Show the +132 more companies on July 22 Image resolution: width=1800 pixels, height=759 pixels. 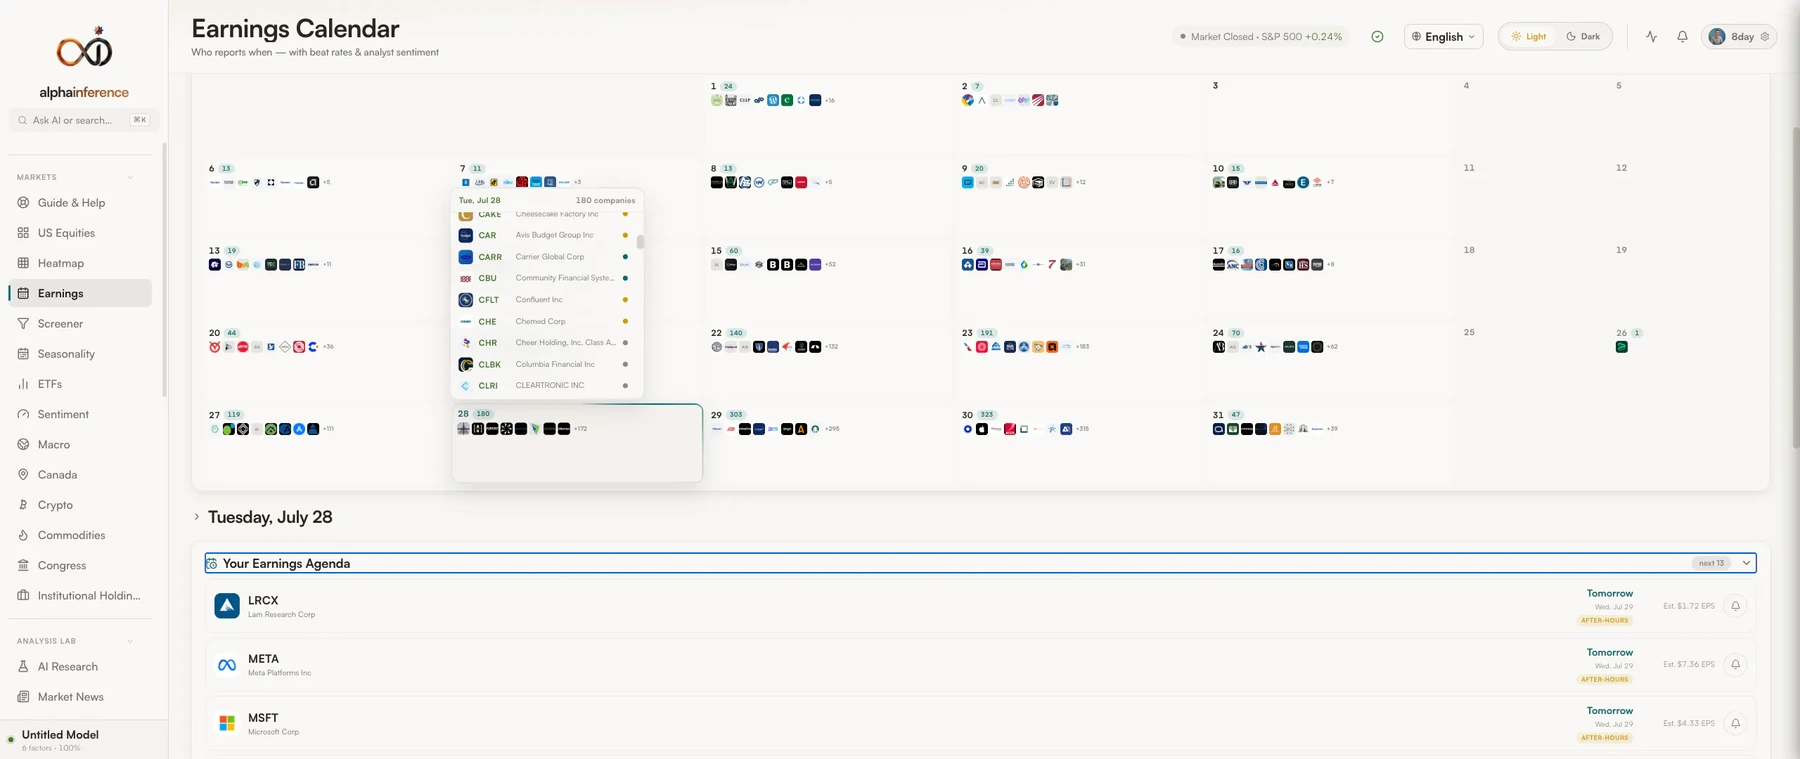[831, 347]
